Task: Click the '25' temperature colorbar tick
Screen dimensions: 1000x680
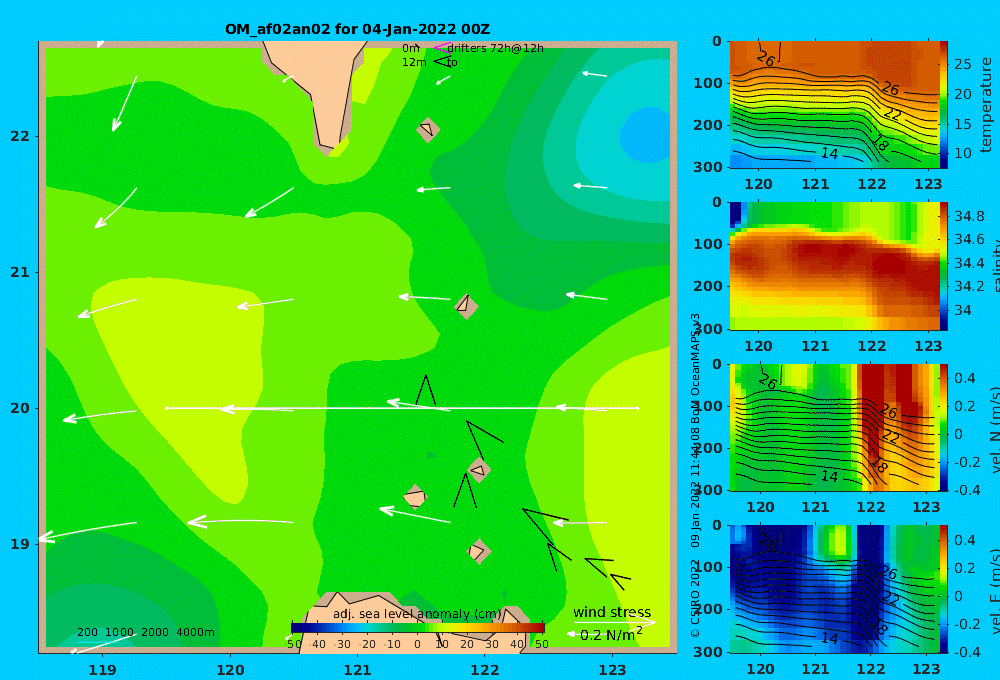Action: (963, 64)
